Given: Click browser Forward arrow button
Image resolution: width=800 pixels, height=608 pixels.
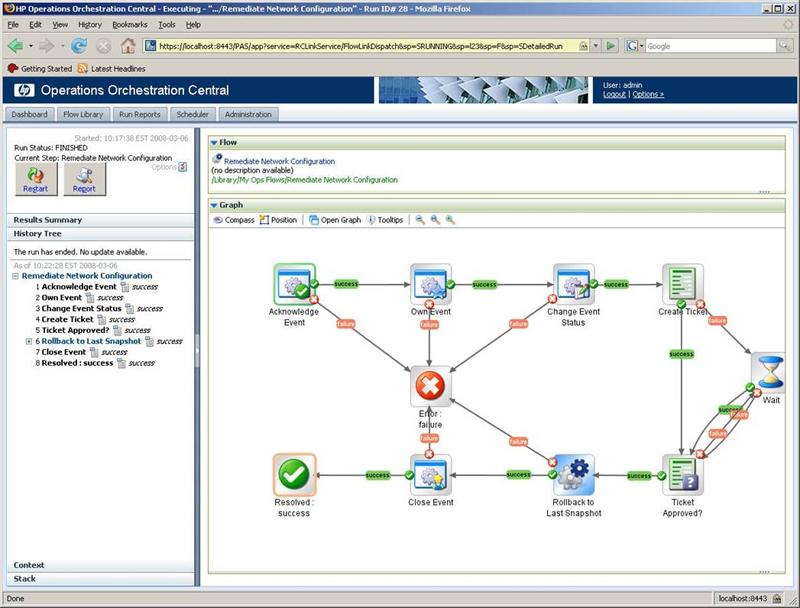Looking at the screenshot, I should pyautogui.click(x=46, y=46).
